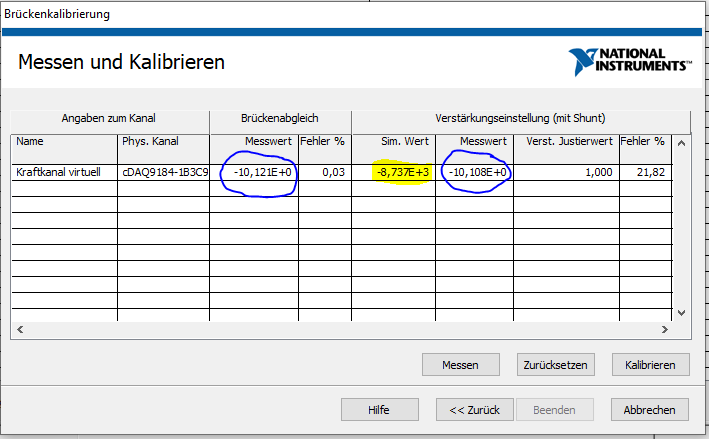The width and height of the screenshot is (709, 439).
Task: Click the table's vertical scrollbar up arrow
Action: pyautogui.click(x=682, y=143)
